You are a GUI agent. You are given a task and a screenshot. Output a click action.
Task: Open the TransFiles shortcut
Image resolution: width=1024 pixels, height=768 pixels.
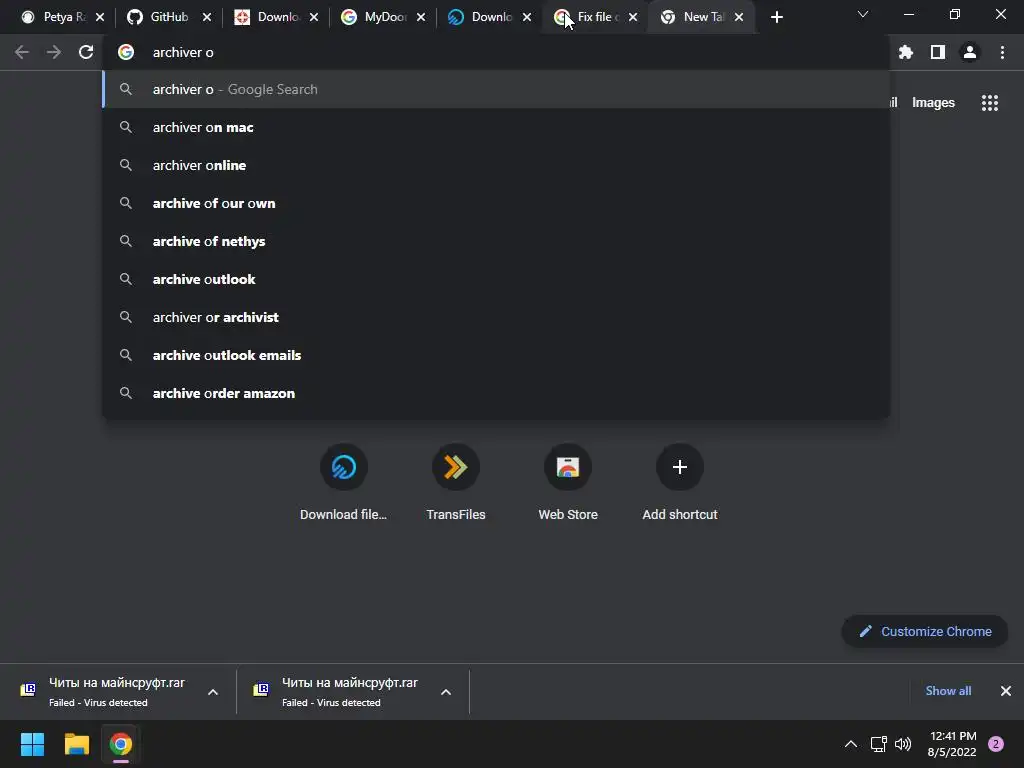click(x=456, y=483)
